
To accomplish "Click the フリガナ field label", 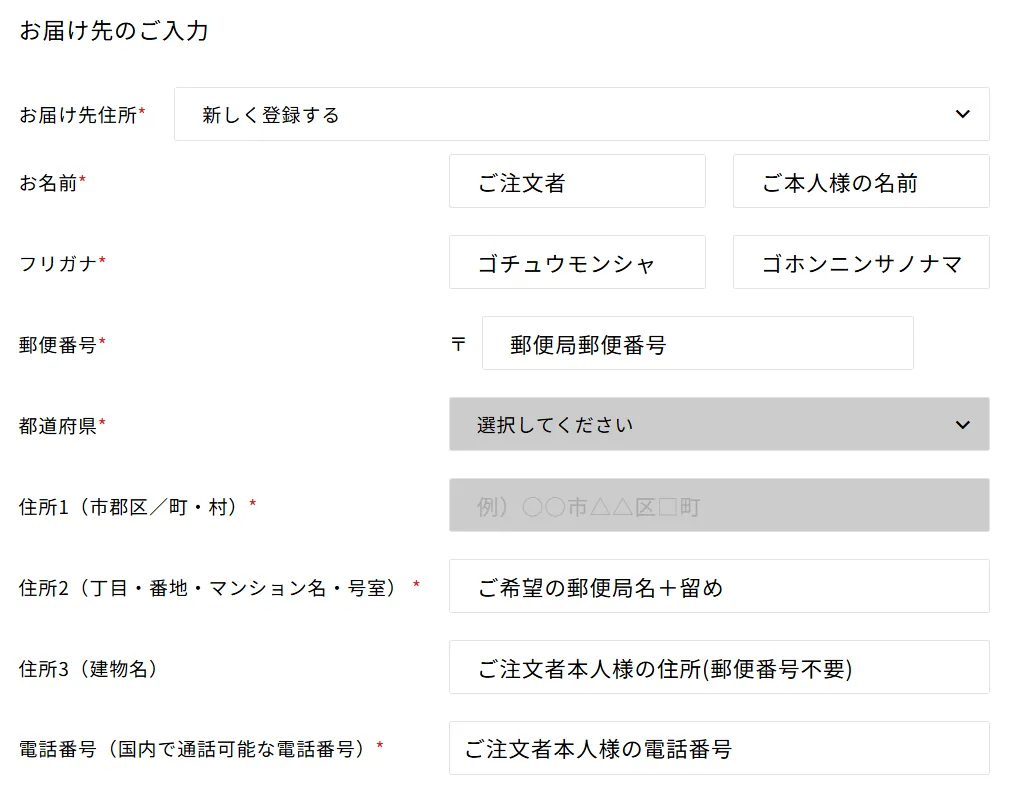I will coord(58,264).
